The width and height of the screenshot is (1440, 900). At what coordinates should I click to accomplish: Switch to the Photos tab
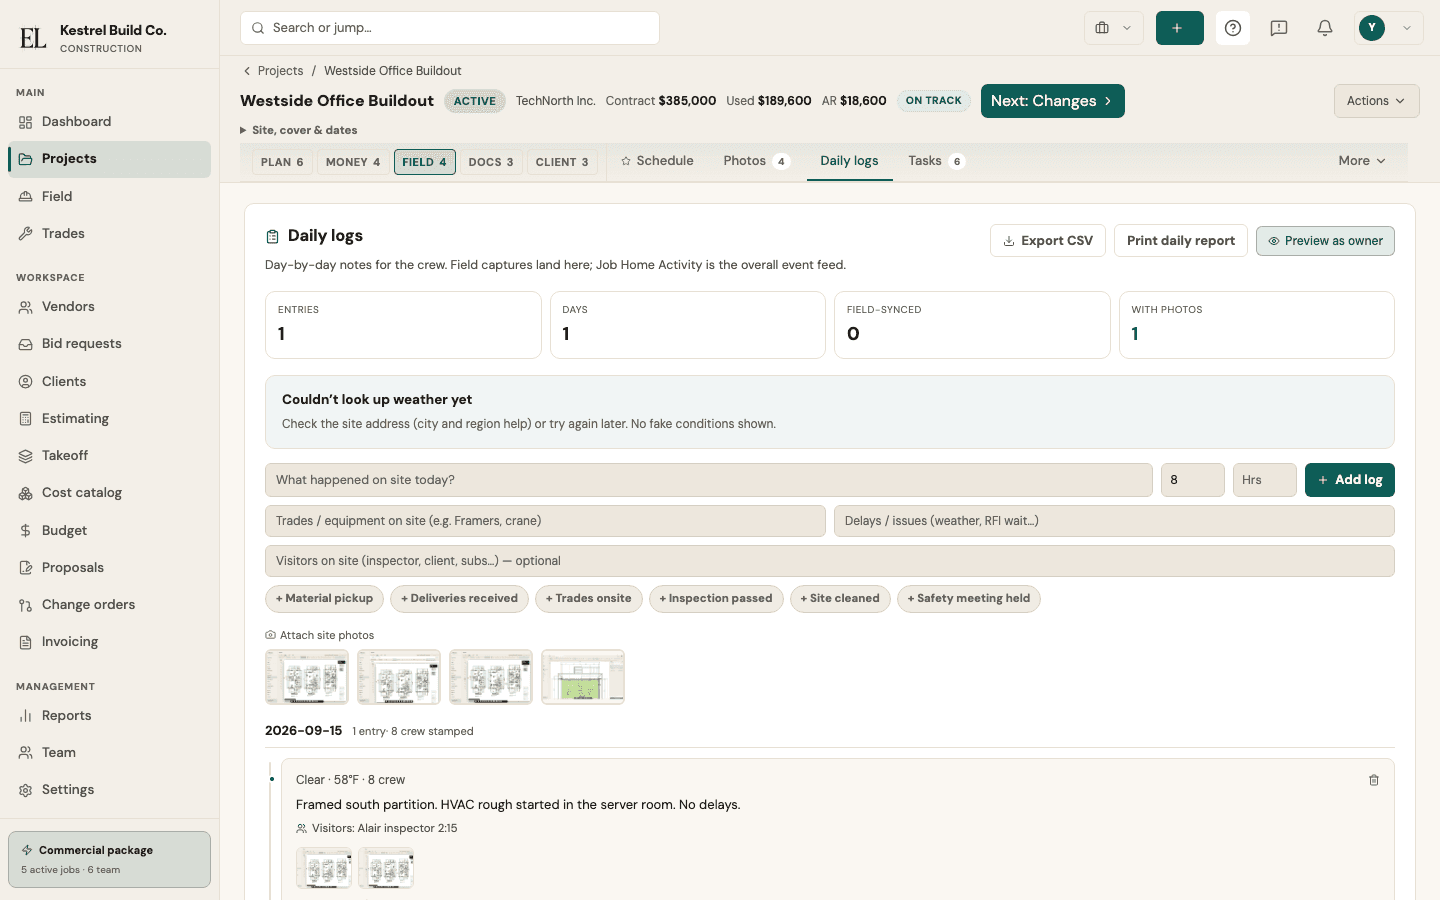click(756, 161)
